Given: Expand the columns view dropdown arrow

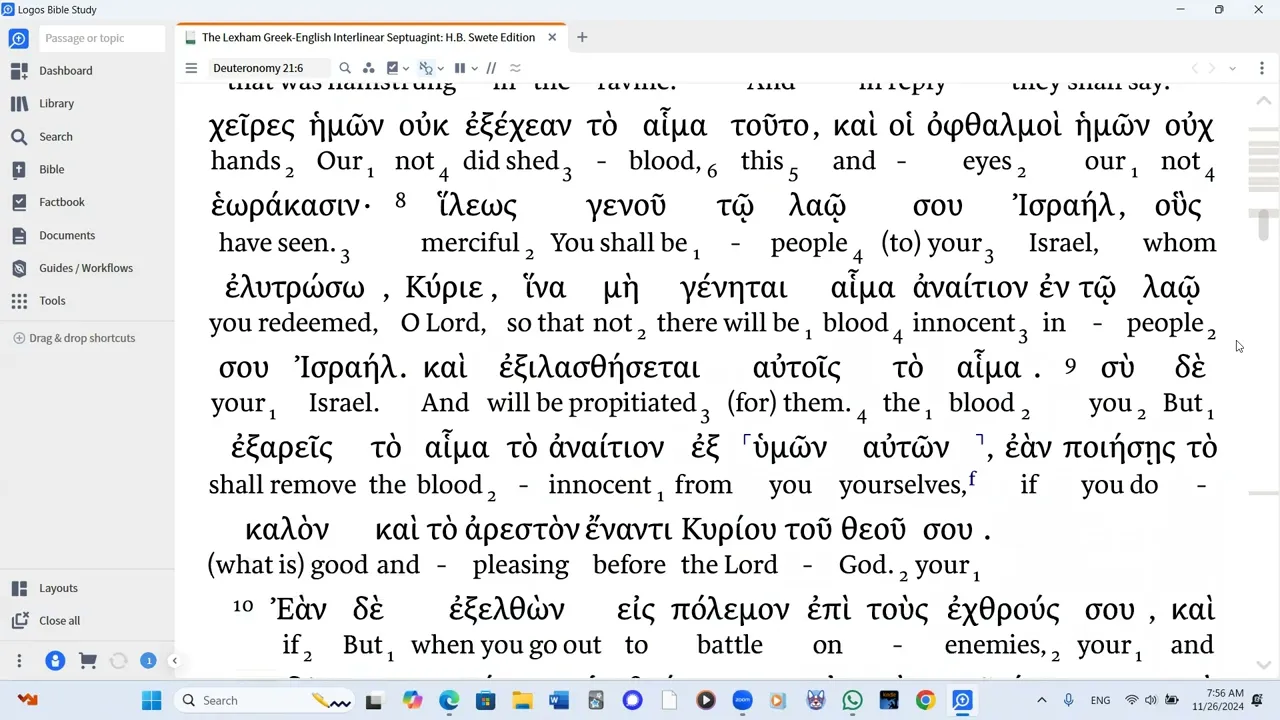Looking at the screenshot, I should coord(474,69).
